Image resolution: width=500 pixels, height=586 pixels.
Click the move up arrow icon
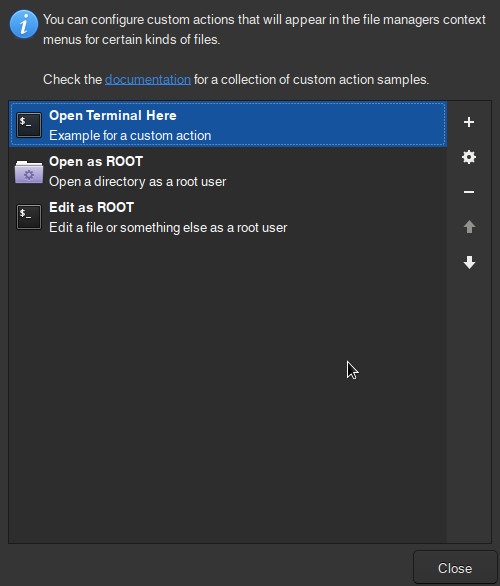tap(469, 226)
